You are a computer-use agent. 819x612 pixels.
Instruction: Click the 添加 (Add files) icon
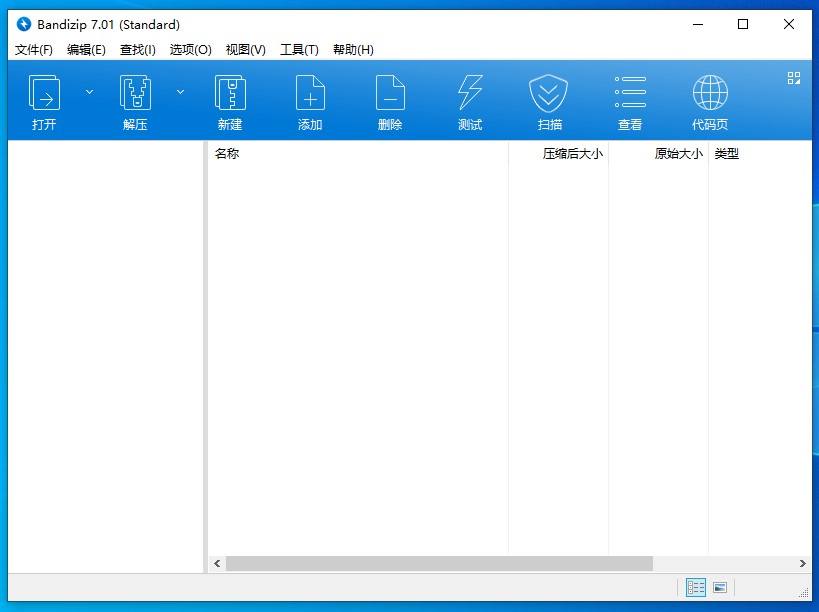tap(310, 93)
